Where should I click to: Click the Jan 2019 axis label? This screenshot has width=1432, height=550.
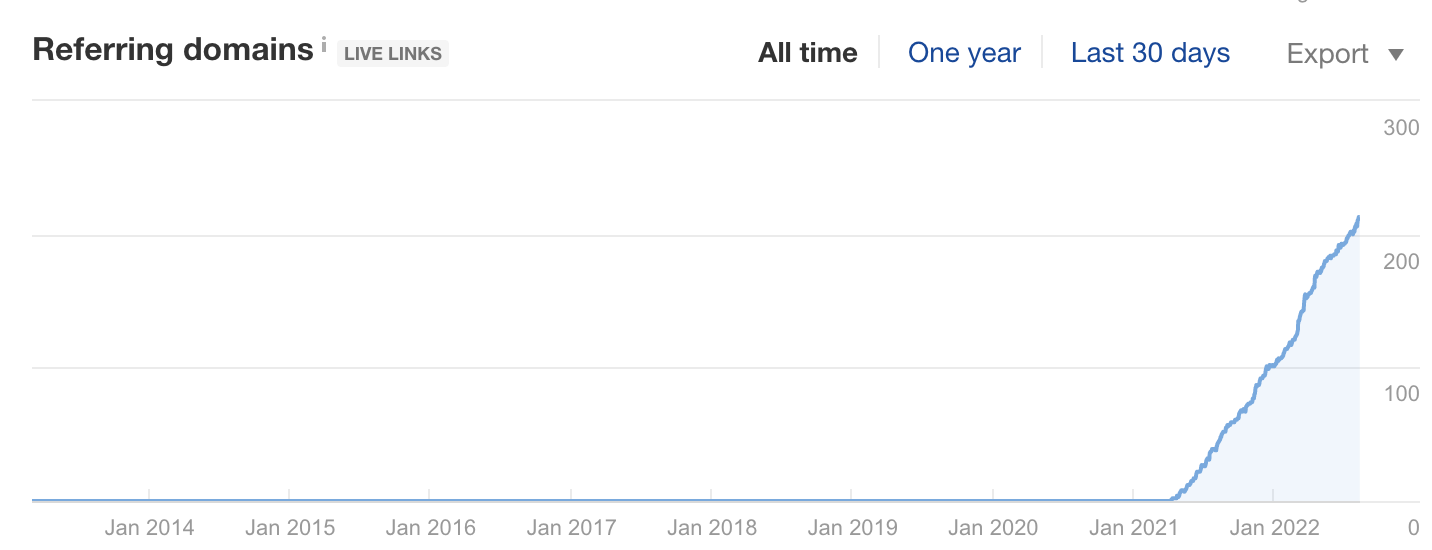(852, 527)
